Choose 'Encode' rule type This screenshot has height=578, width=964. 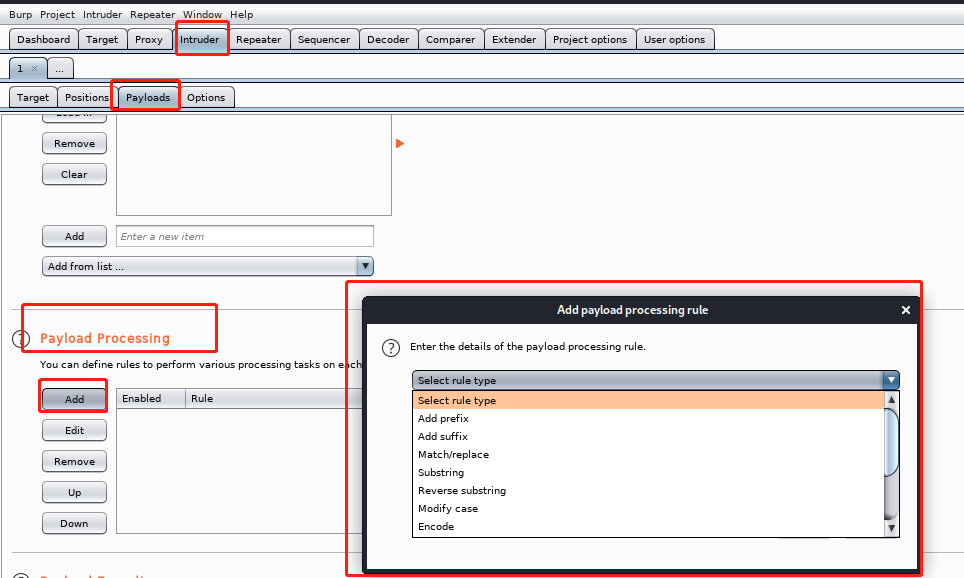648,526
